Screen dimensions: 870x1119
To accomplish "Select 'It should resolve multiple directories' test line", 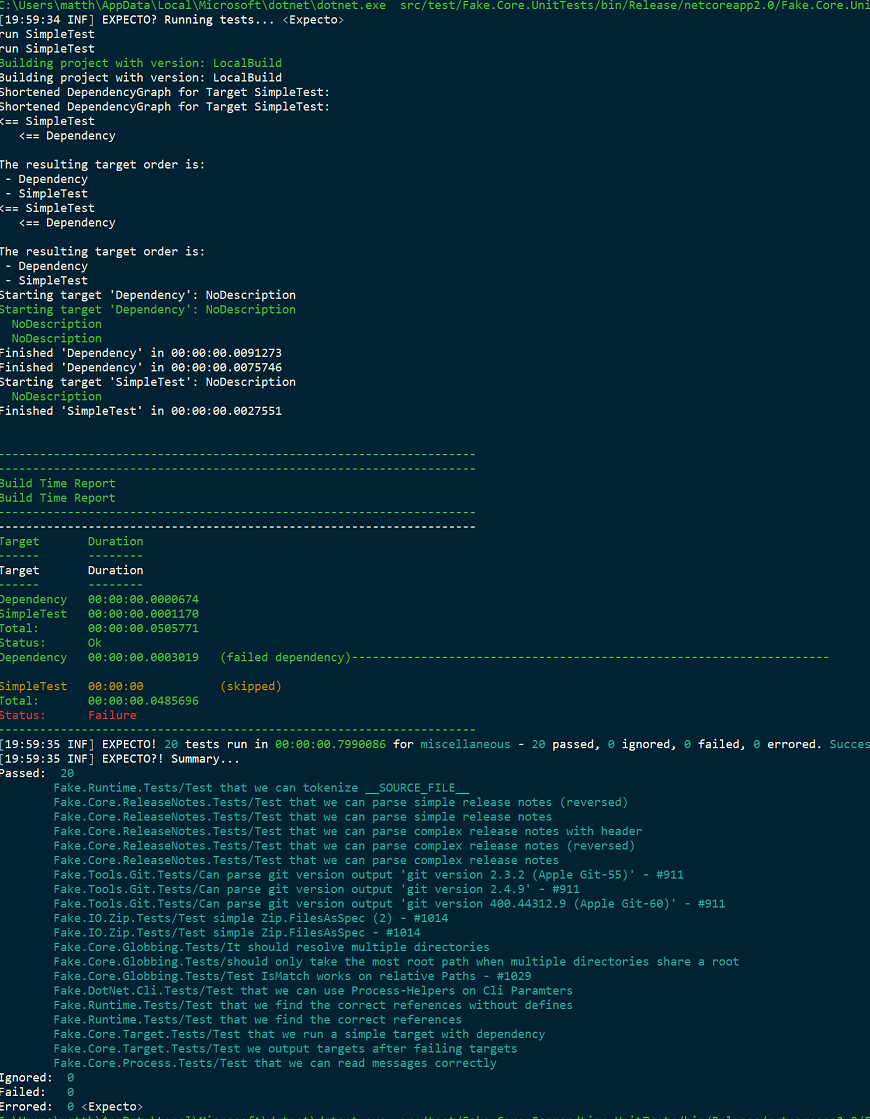I will [x=271, y=947].
